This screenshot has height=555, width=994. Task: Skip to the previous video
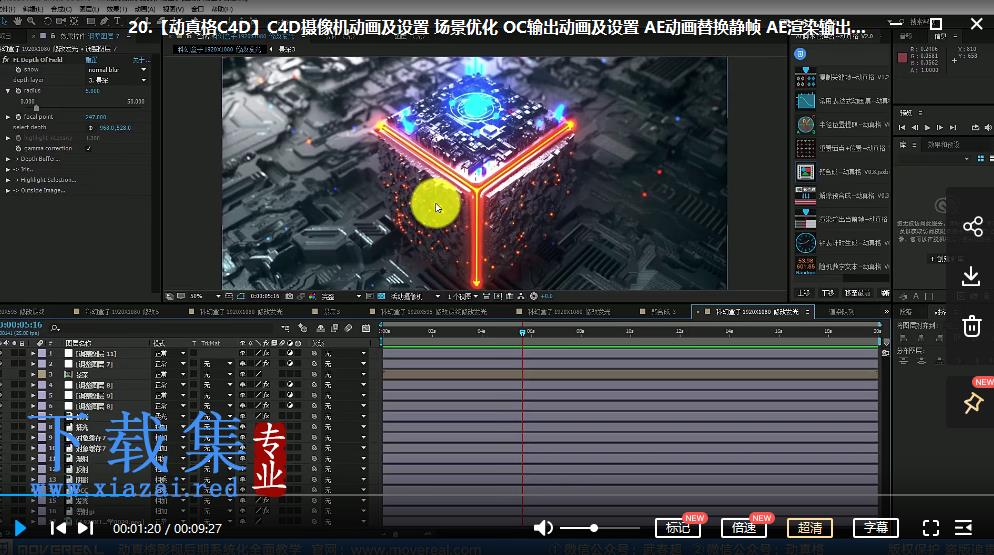coord(58,528)
